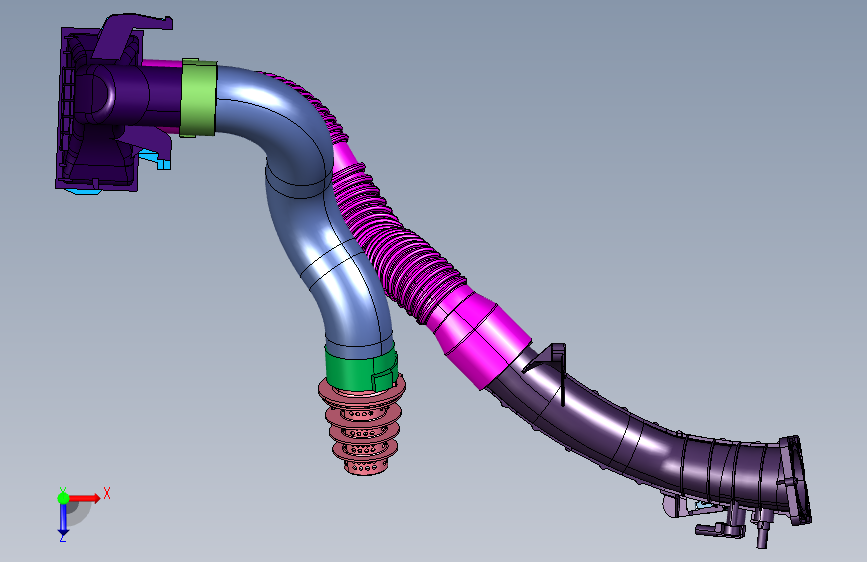Select the end flange of the purple duct
This screenshot has height=562, width=867.
pos(796,480)
